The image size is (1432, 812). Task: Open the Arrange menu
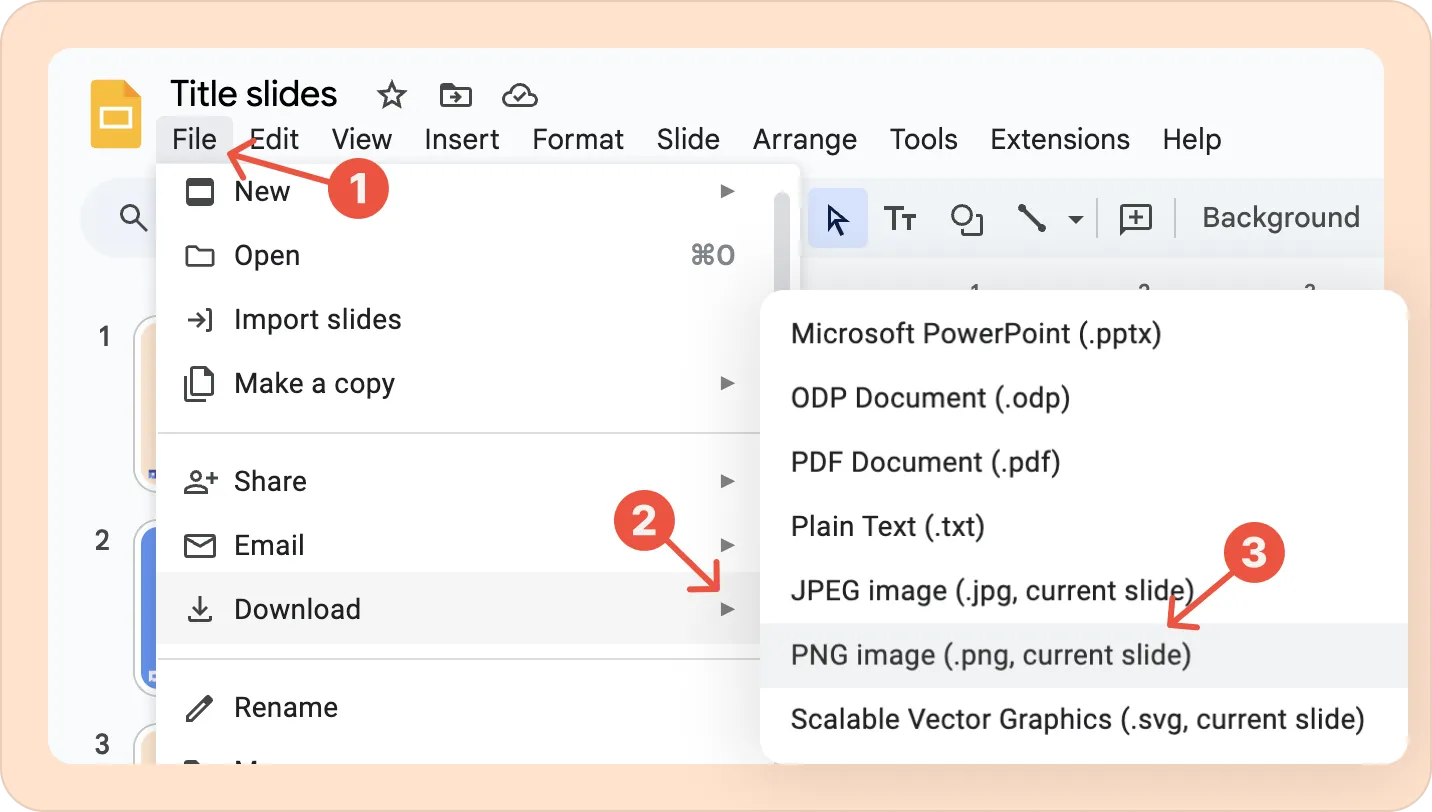point(805,139)
